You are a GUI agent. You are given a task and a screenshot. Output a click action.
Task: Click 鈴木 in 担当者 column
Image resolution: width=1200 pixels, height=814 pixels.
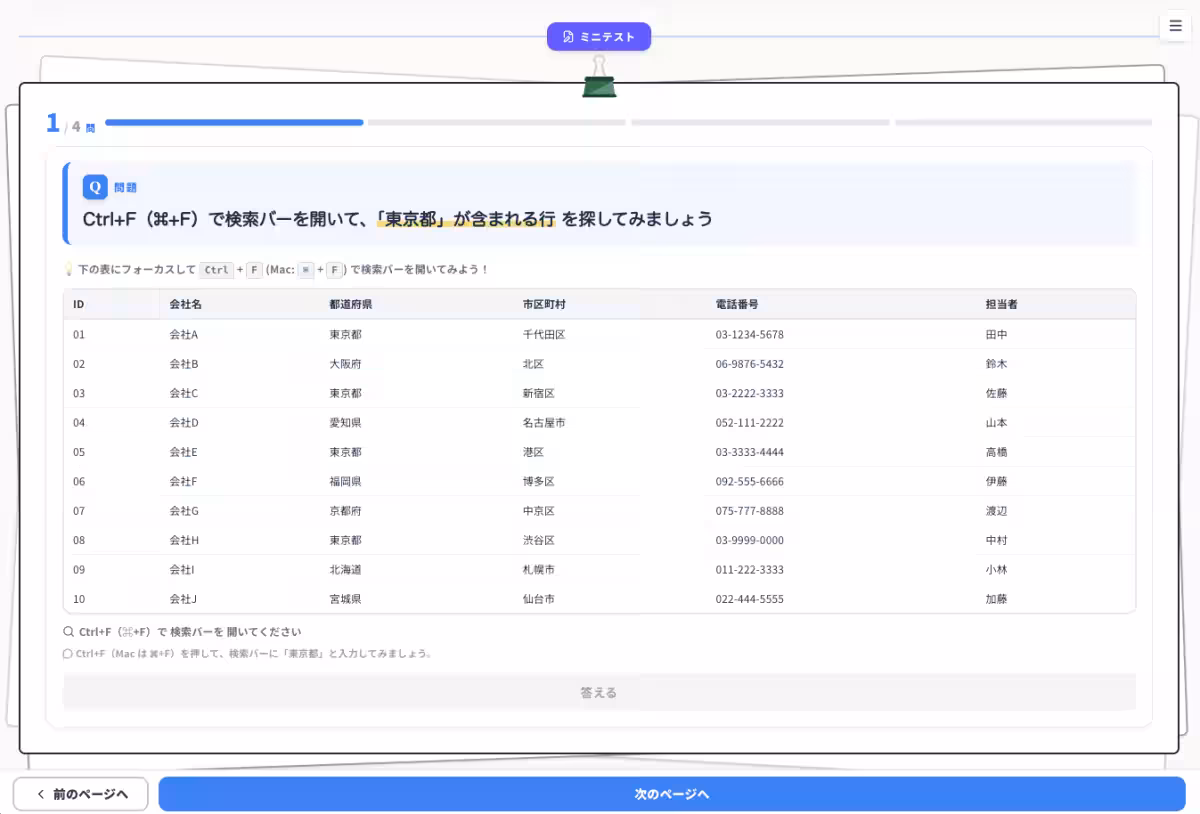click(996, 364)
